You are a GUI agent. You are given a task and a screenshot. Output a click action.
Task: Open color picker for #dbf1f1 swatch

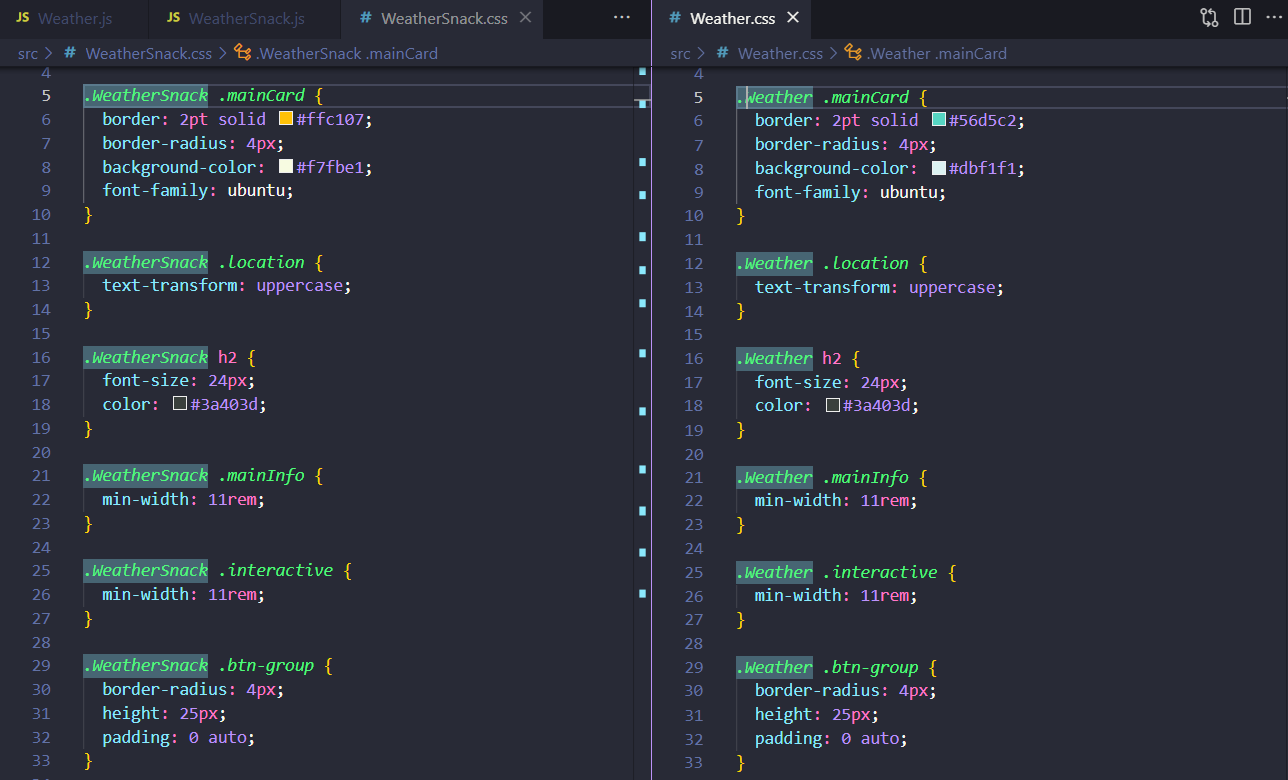coord(938,168)
